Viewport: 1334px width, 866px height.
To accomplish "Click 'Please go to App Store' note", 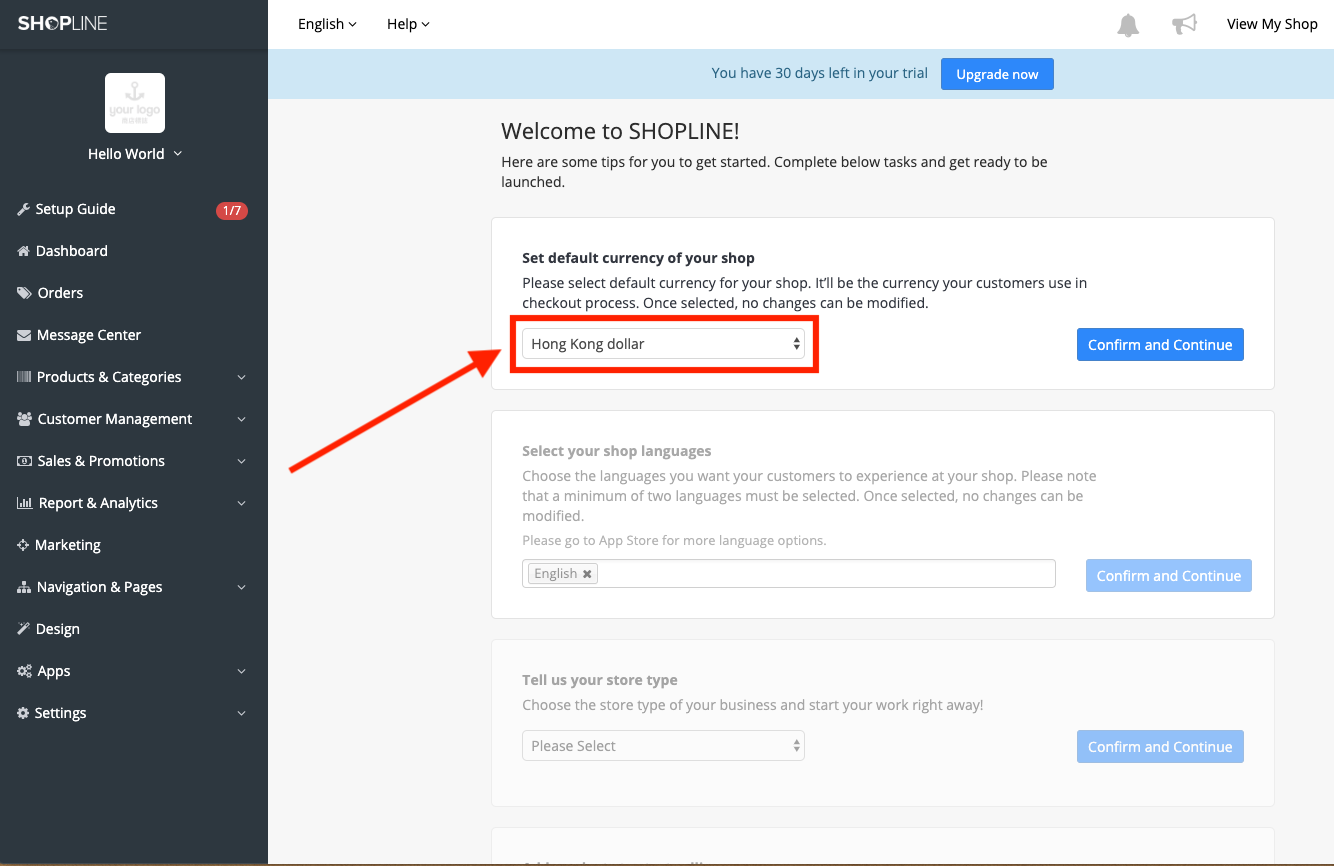I will click(674, 541).
